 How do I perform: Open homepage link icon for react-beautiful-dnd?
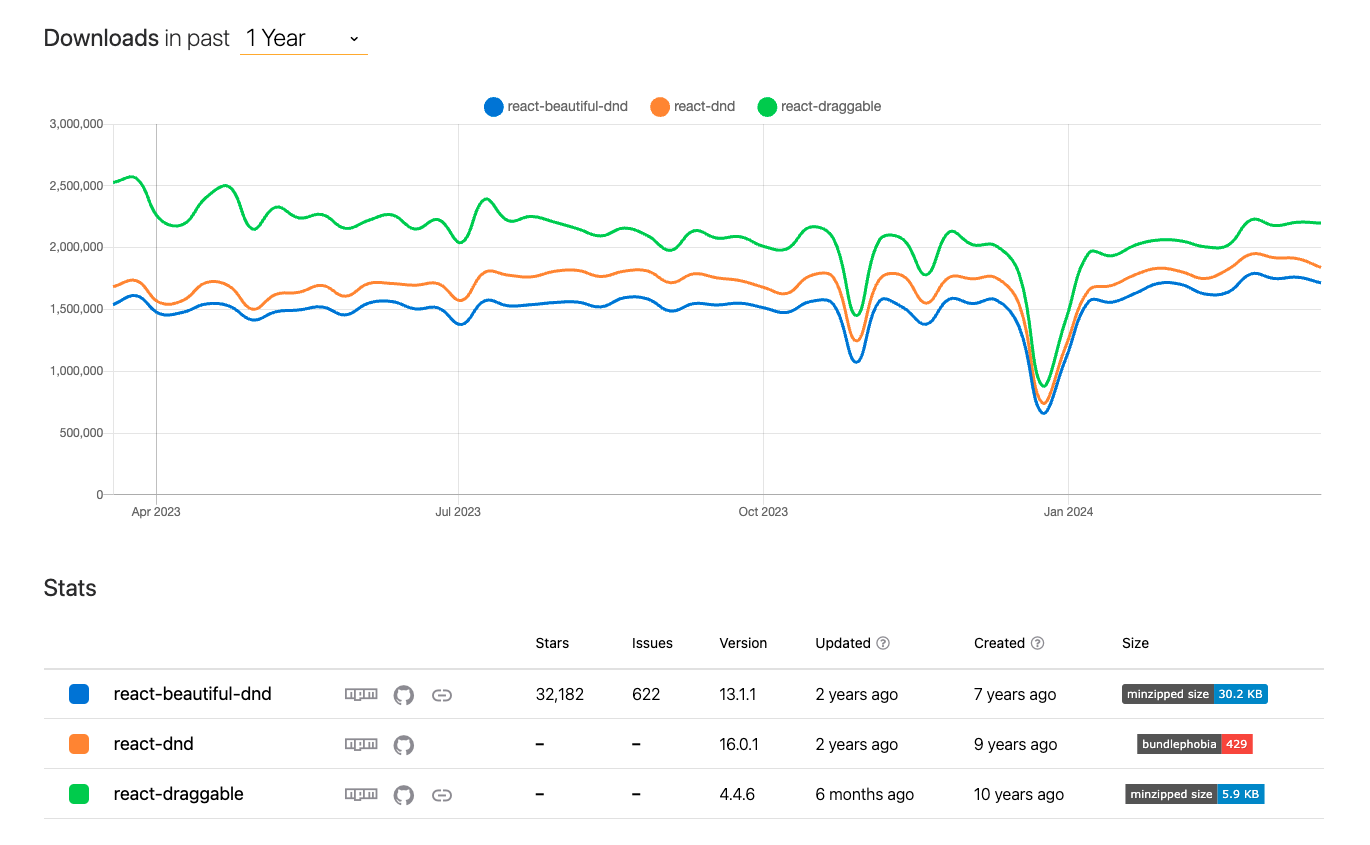pos(442,695)
